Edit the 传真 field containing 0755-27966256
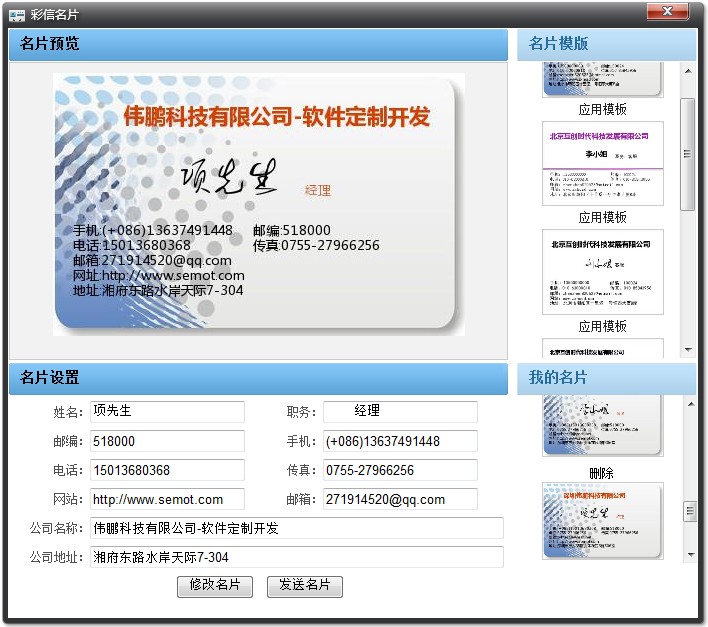Screen dimensions: 708x627 [400, 470]
